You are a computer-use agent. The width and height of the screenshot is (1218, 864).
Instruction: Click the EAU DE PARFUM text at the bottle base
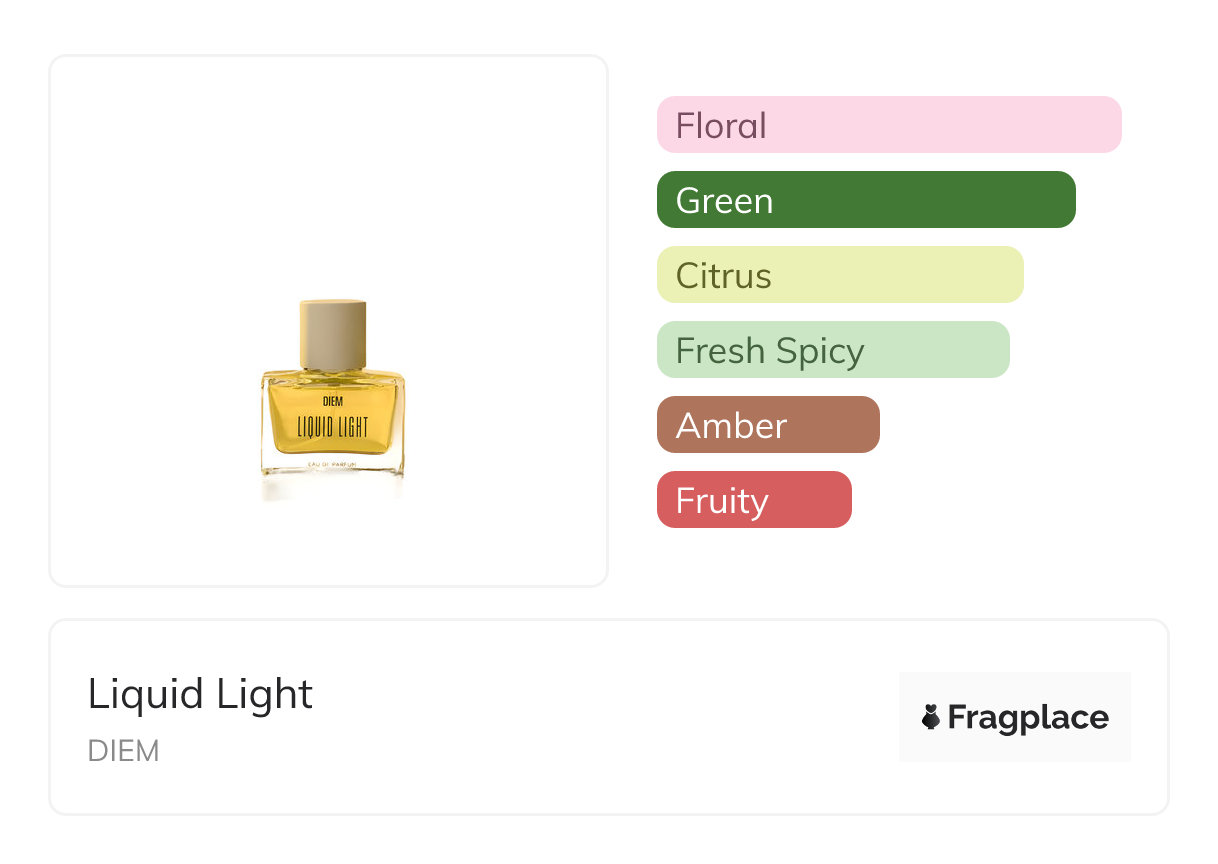[x=333, y=465]
